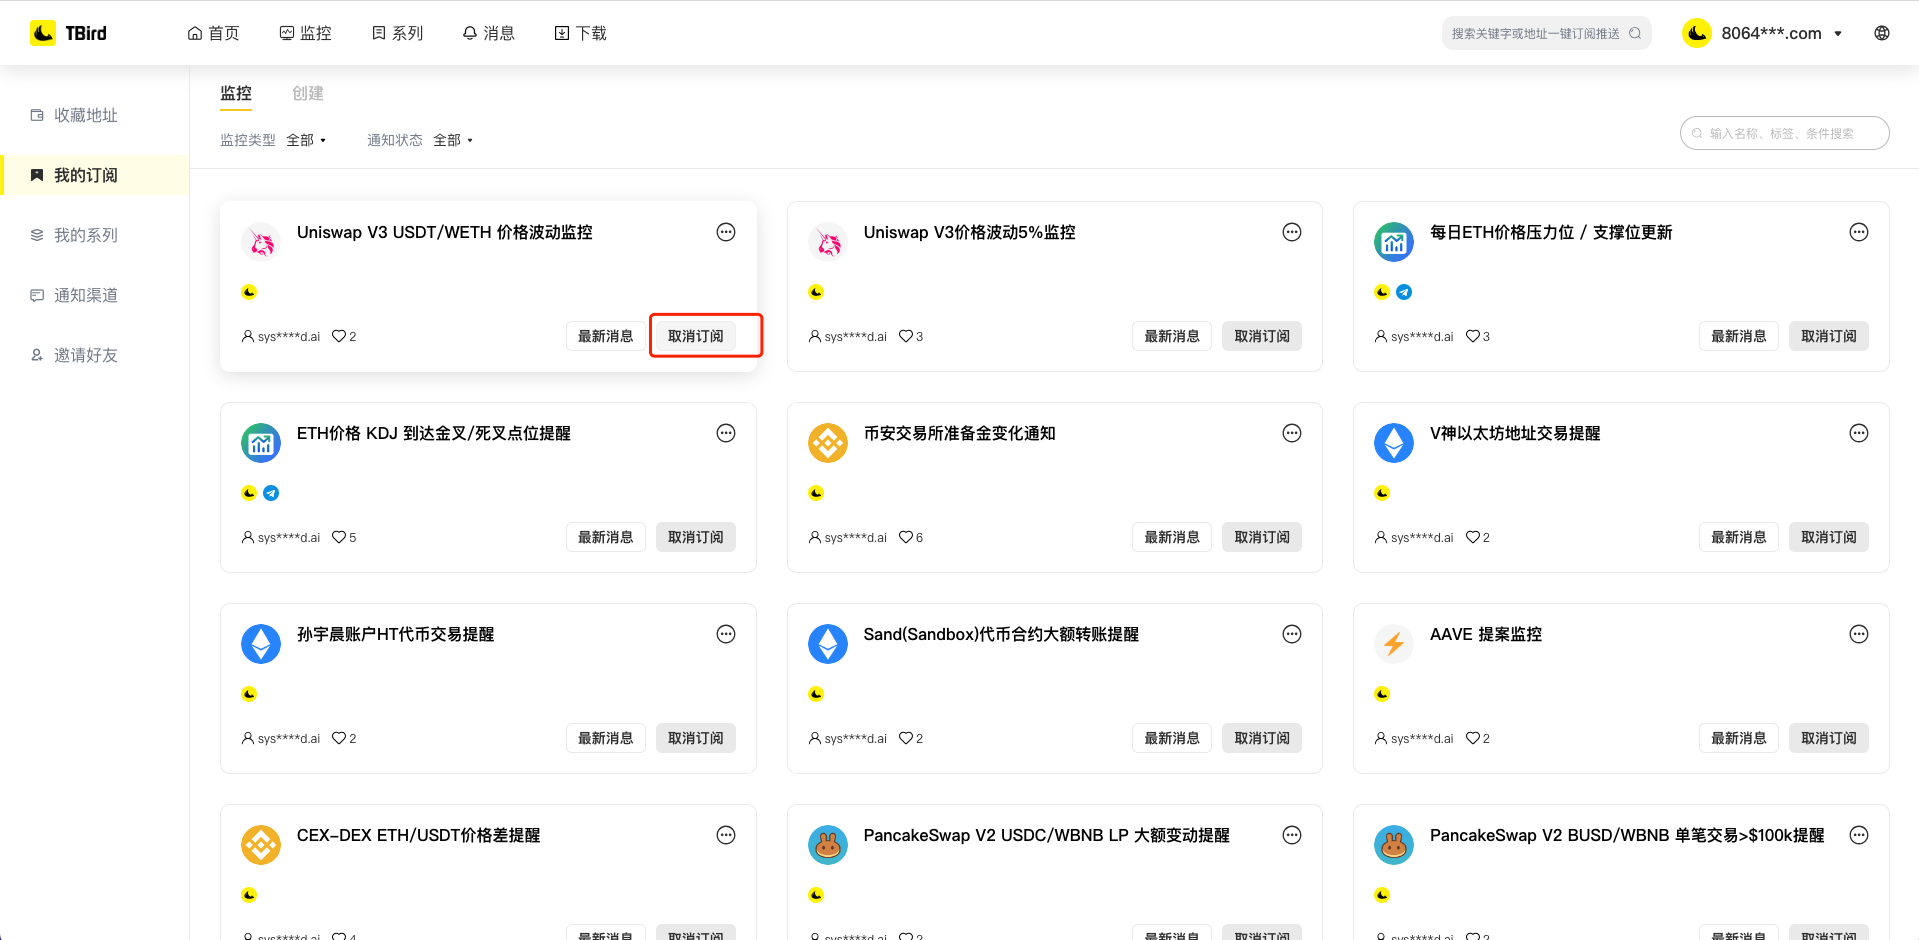1919x940 pixels.
Task: Click the TBird logo in the header
Action: 68,33
